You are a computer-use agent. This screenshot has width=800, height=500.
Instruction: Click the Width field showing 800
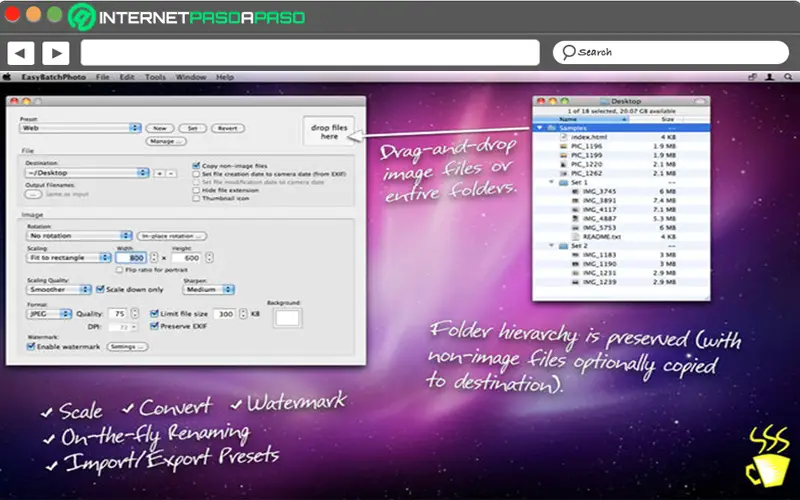(132, 258)
